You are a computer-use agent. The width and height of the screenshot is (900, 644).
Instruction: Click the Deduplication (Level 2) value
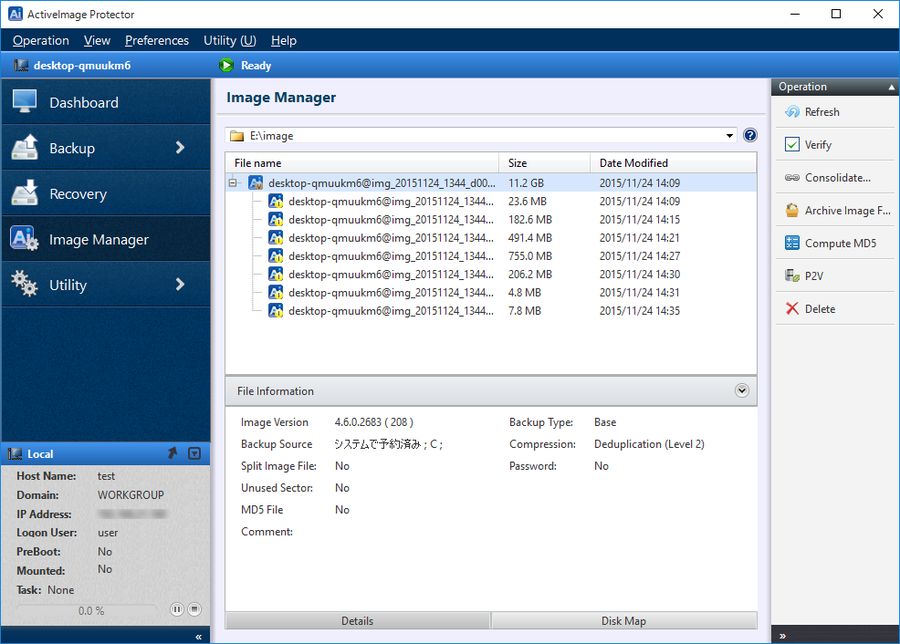(x=649, y=444)
